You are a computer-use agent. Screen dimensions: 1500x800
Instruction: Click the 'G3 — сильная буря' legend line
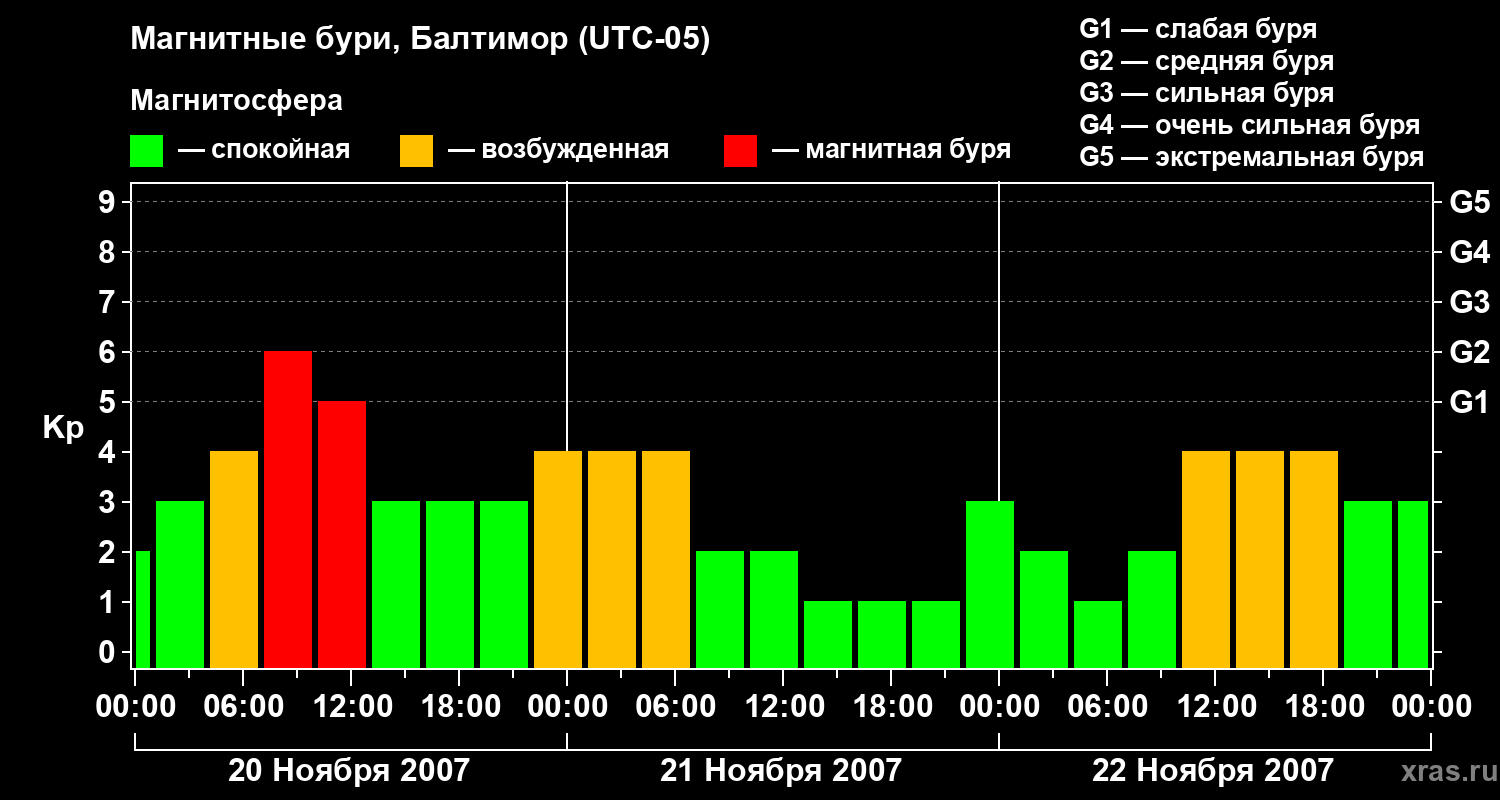[1206, 93]
